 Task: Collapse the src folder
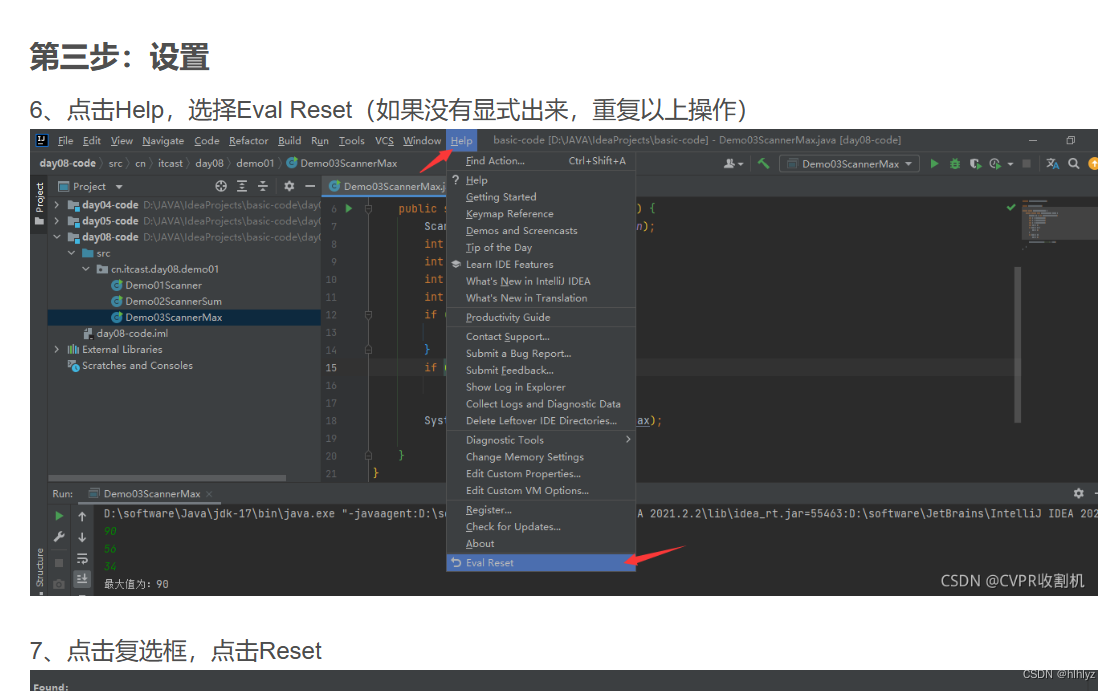[x=72, y=253]
